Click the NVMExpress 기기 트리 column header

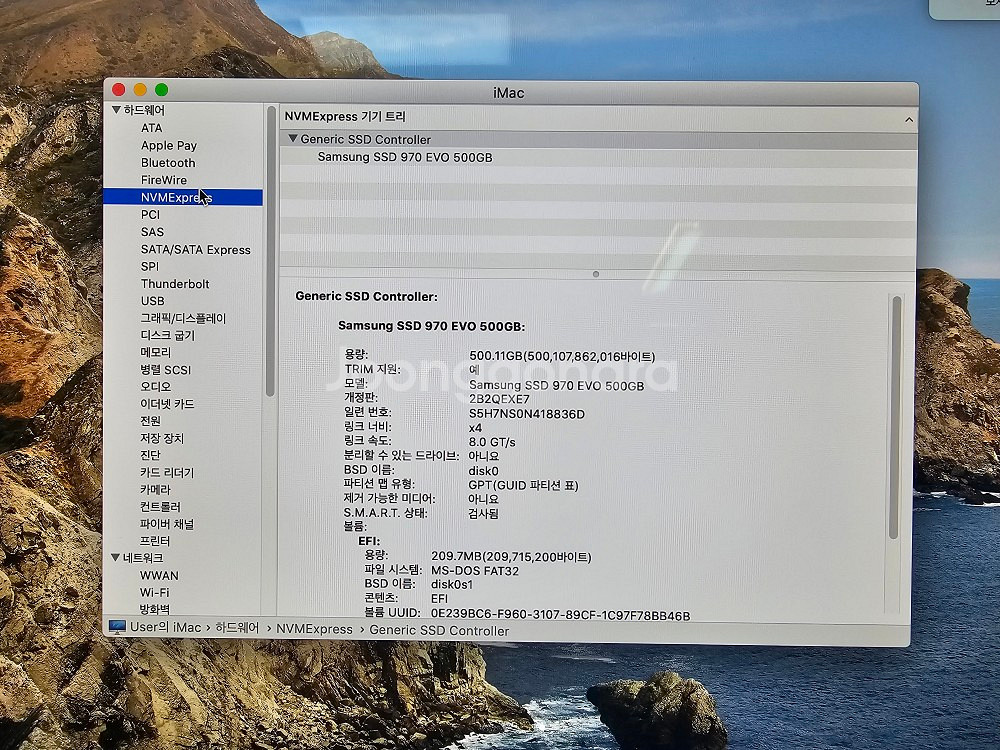[345, 117]
